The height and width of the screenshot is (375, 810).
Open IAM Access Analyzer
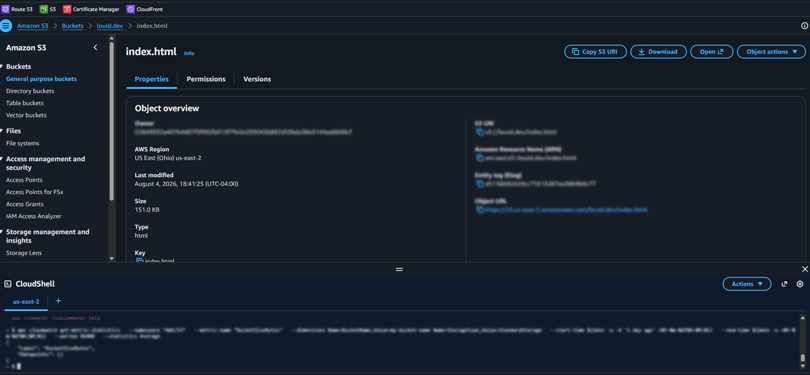click(x=34, y=216)
